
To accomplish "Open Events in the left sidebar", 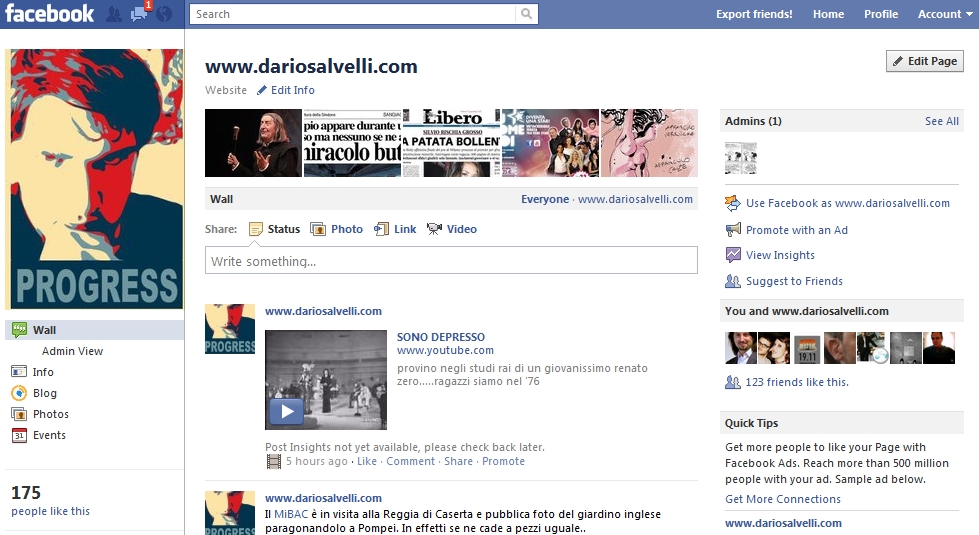I will [49, 435].
